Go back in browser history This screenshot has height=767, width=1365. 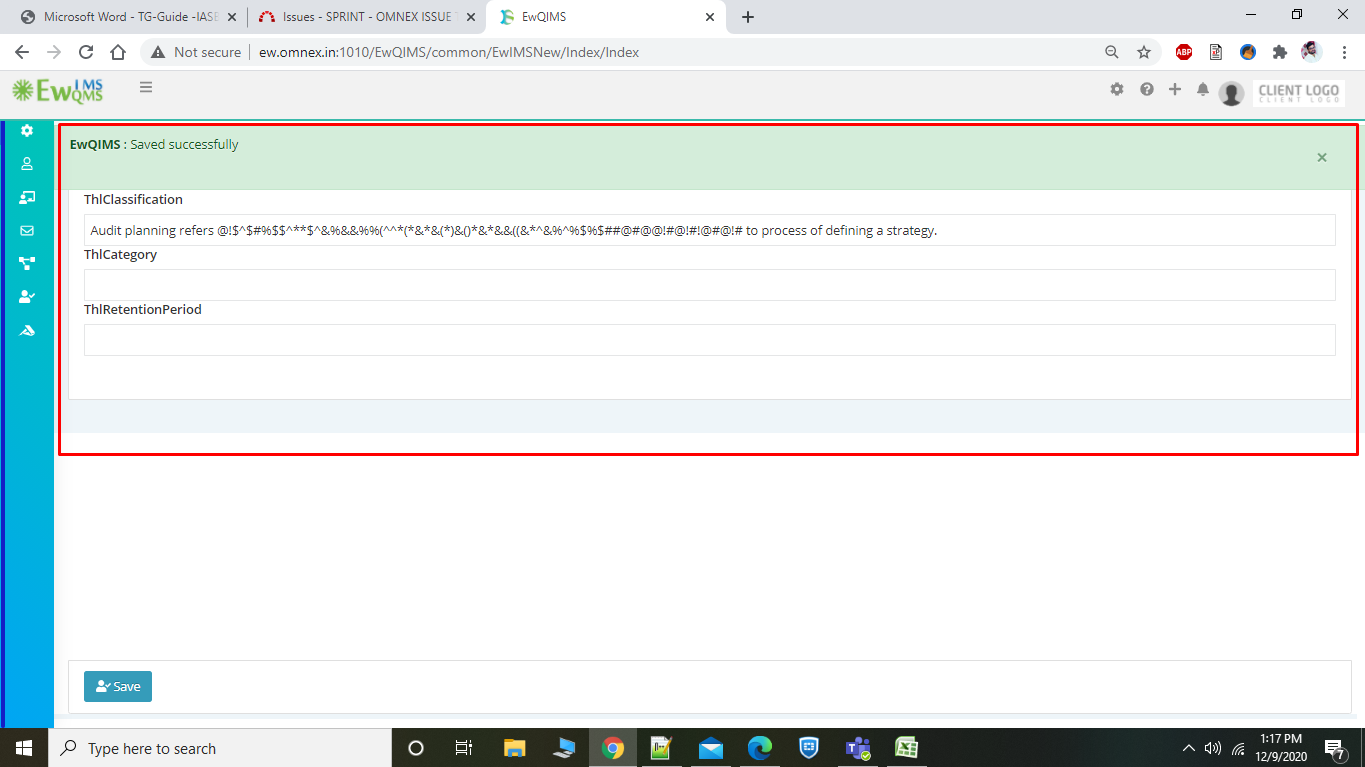coord(23,52)
